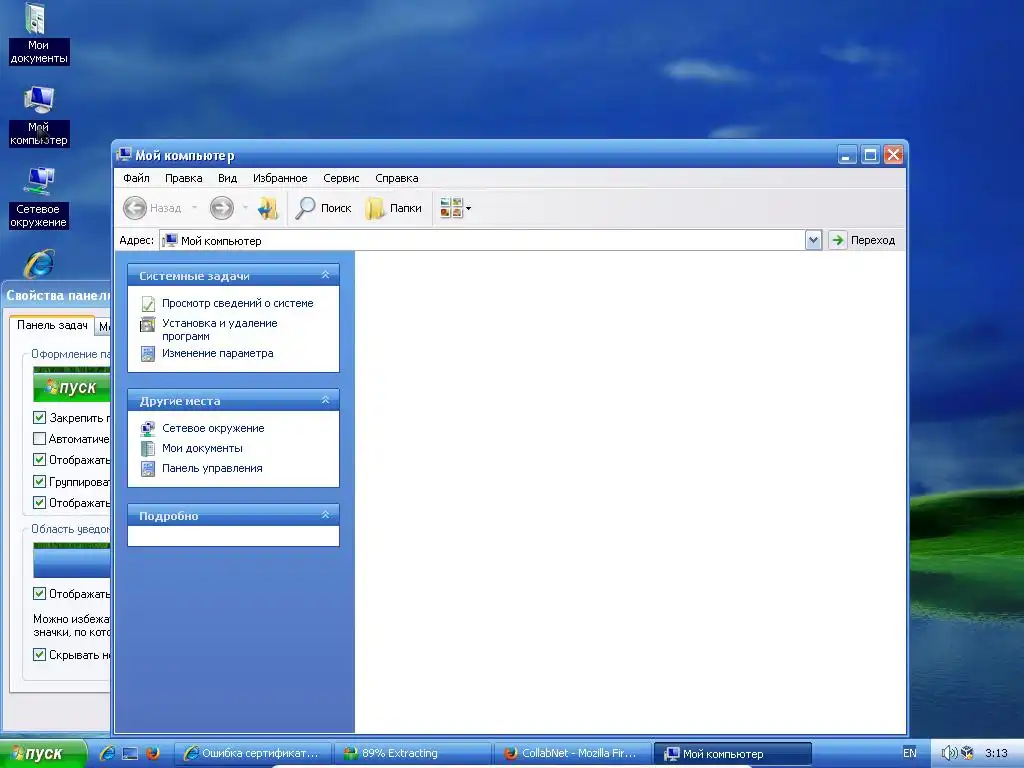
Task: Click the sidebar Мои документы icon
Action: pyautogui.click(x=148, y=449)
